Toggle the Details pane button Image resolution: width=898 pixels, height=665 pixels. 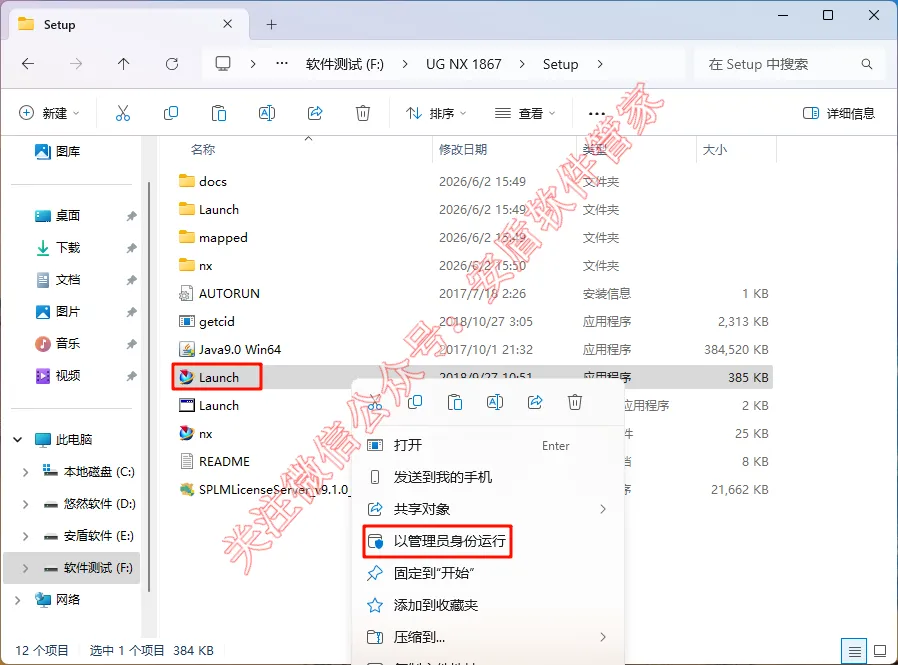[x=838, y=113]
